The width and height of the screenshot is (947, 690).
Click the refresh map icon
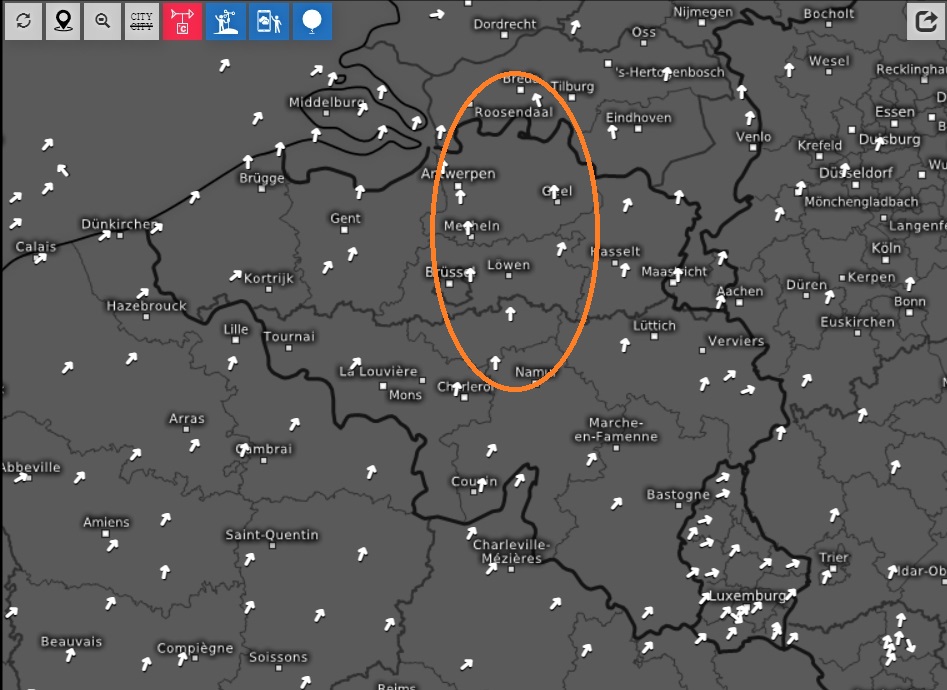pyautogui.click(x=23, y=21)
